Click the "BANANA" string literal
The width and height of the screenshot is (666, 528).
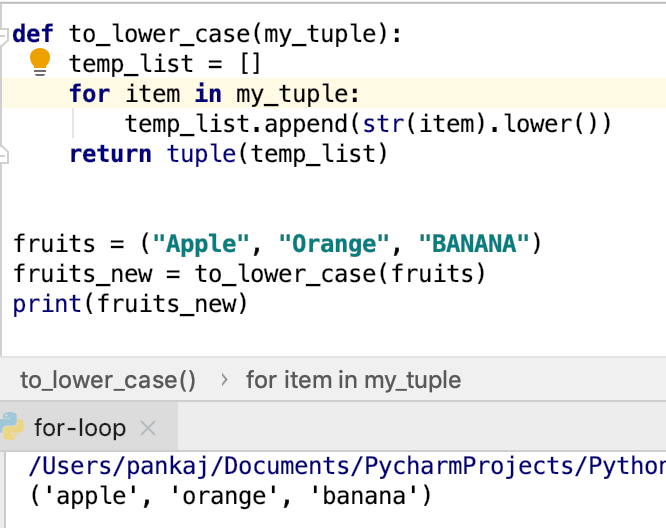click(474, 244)
